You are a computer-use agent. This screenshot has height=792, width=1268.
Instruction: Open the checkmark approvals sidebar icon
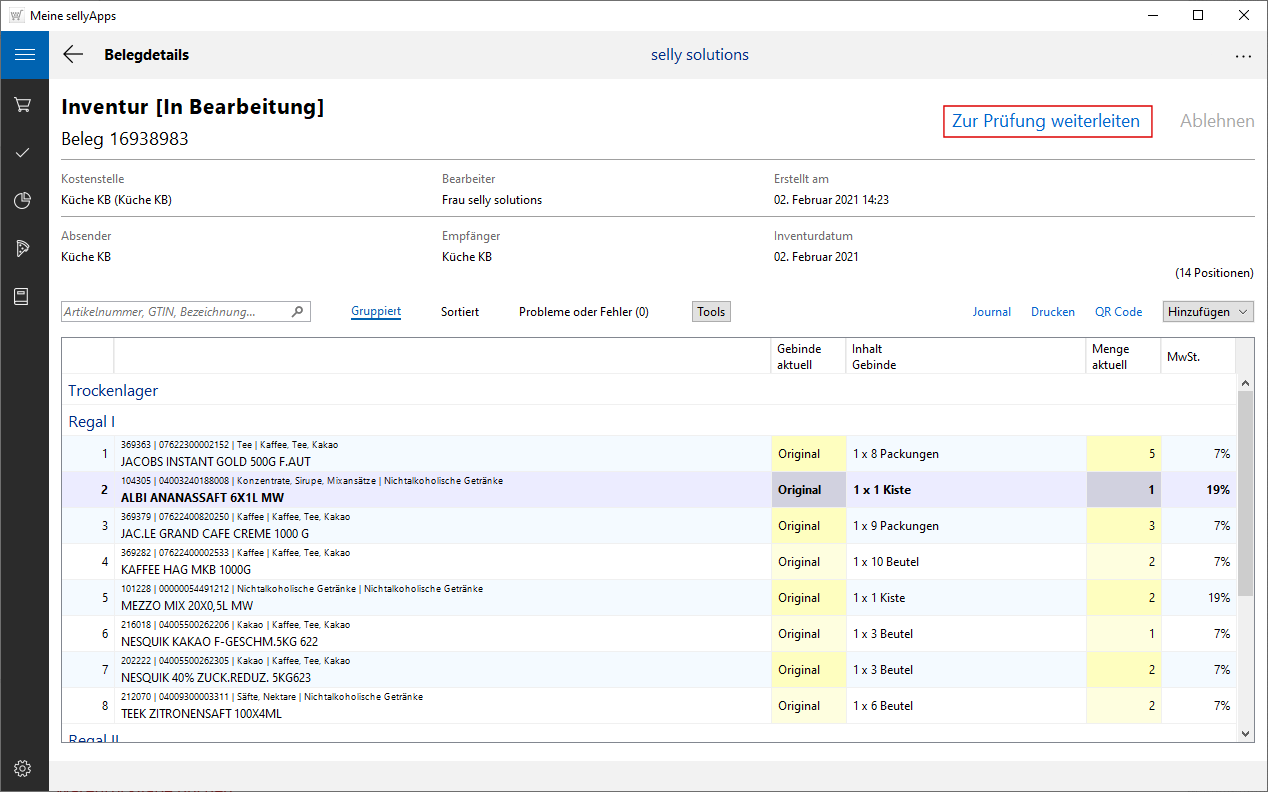[24, 153]
